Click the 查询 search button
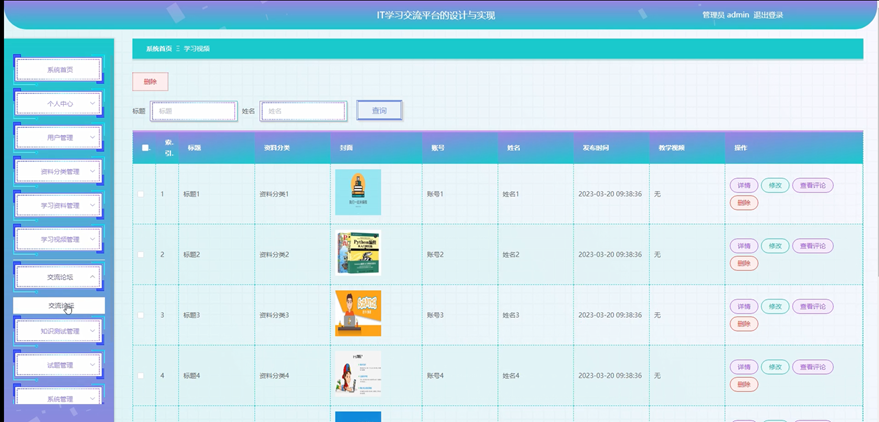This screenshot has height=422, width=879. (380, 110)
